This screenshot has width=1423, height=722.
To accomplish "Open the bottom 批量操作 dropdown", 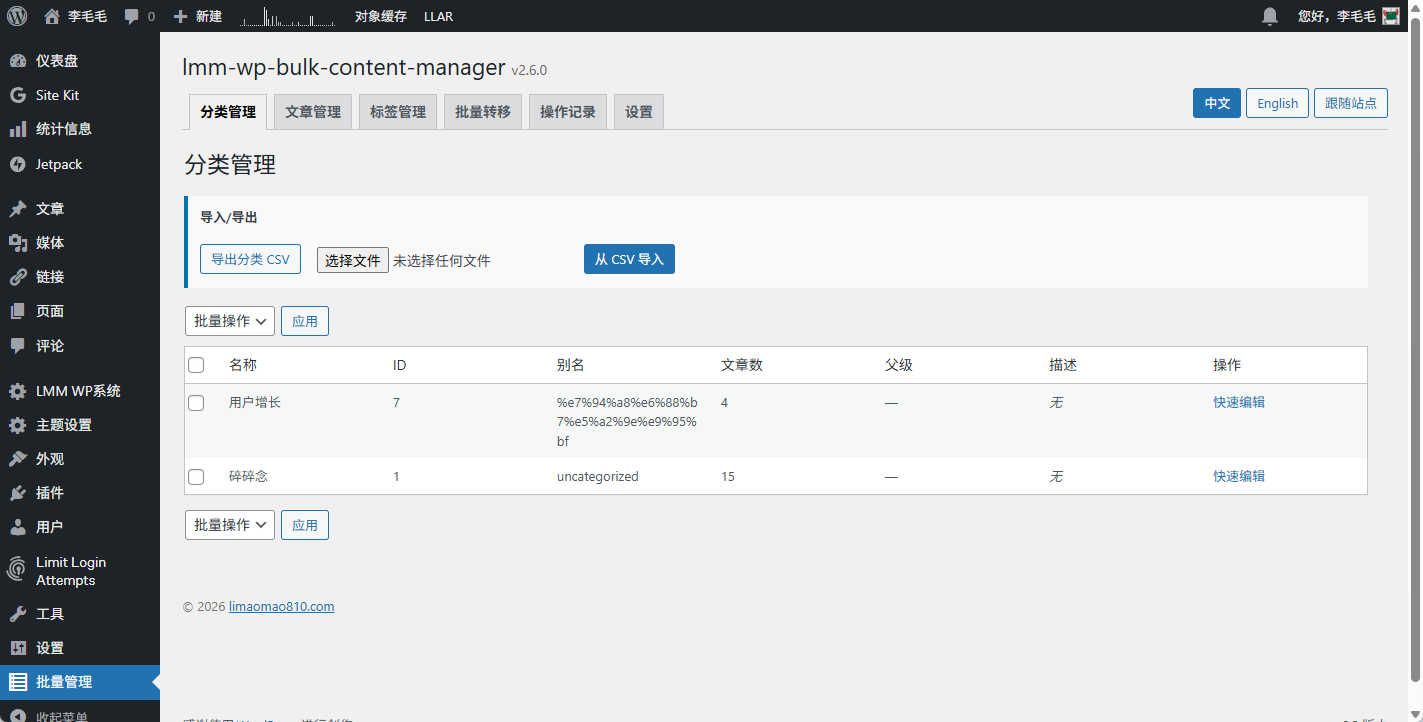I will (229, 525).
